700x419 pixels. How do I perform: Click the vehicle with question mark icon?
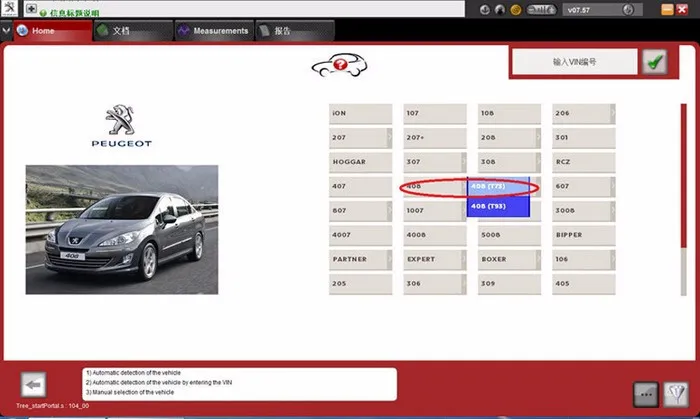pos(339,66)
